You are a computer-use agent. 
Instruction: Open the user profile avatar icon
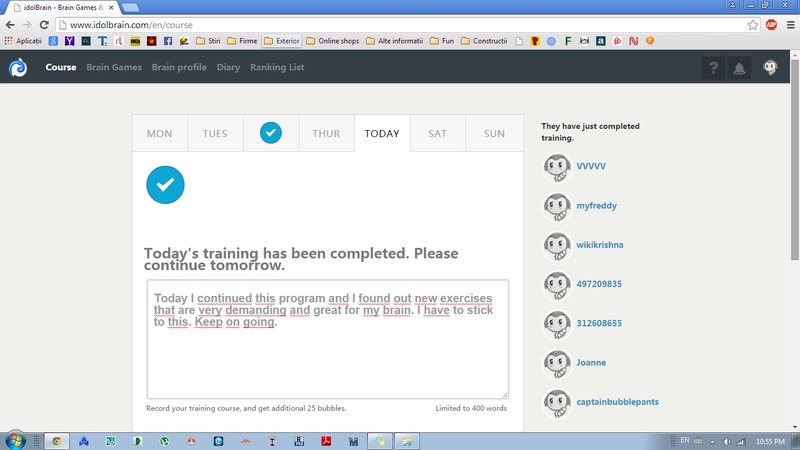click(x=769, y=68)
